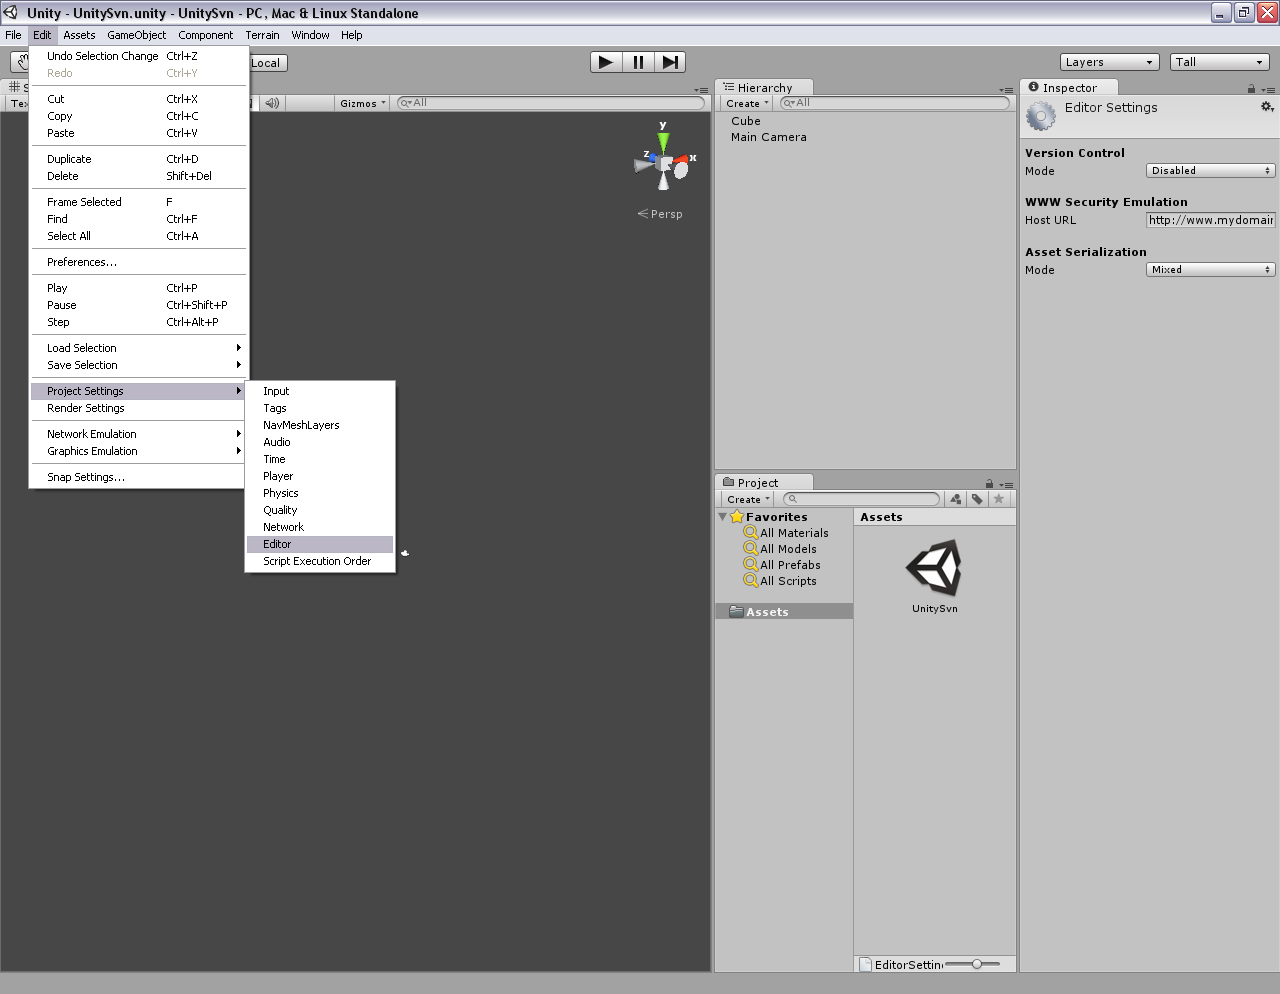1280x994 pixels.
Task: Choose Frame Selected menu entry
Action: pyautogui.click(x=138, y=202)
